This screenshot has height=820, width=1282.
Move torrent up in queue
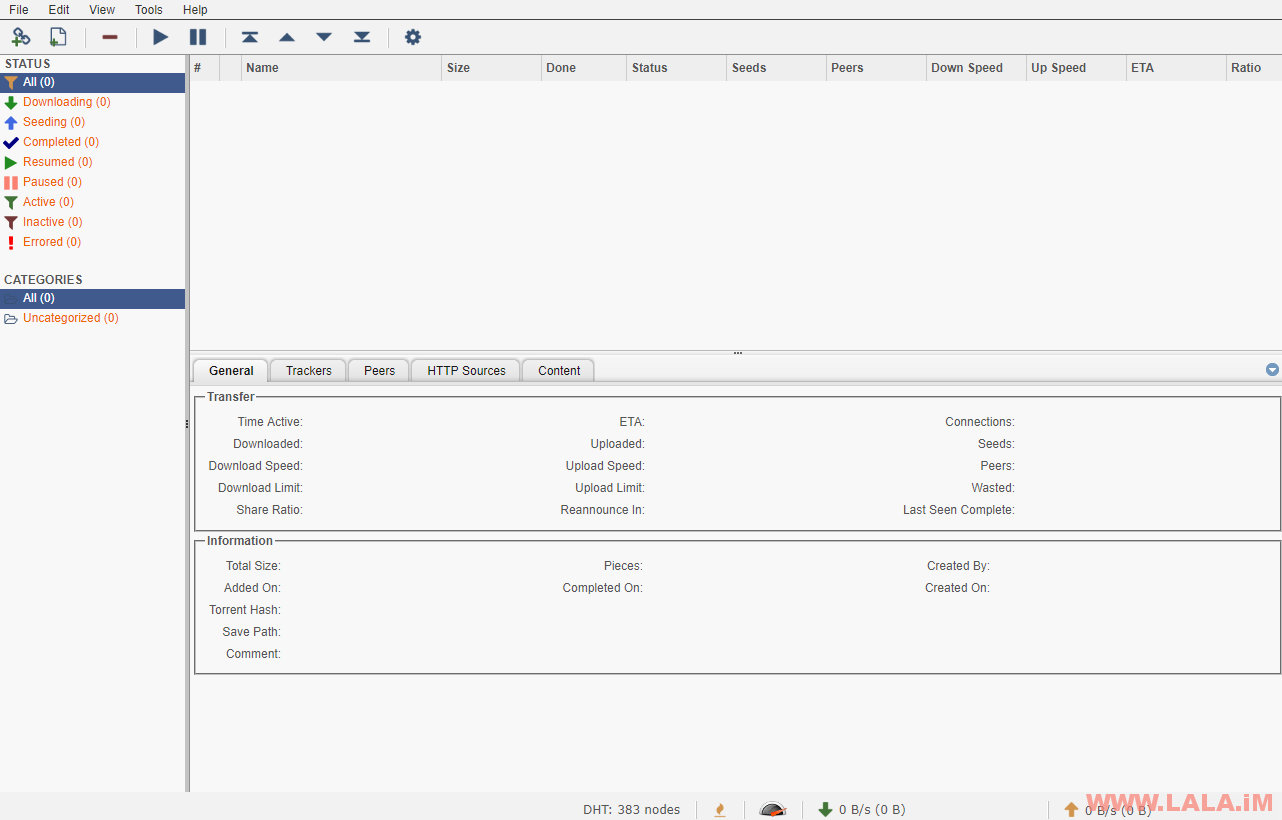pos(287,37)
